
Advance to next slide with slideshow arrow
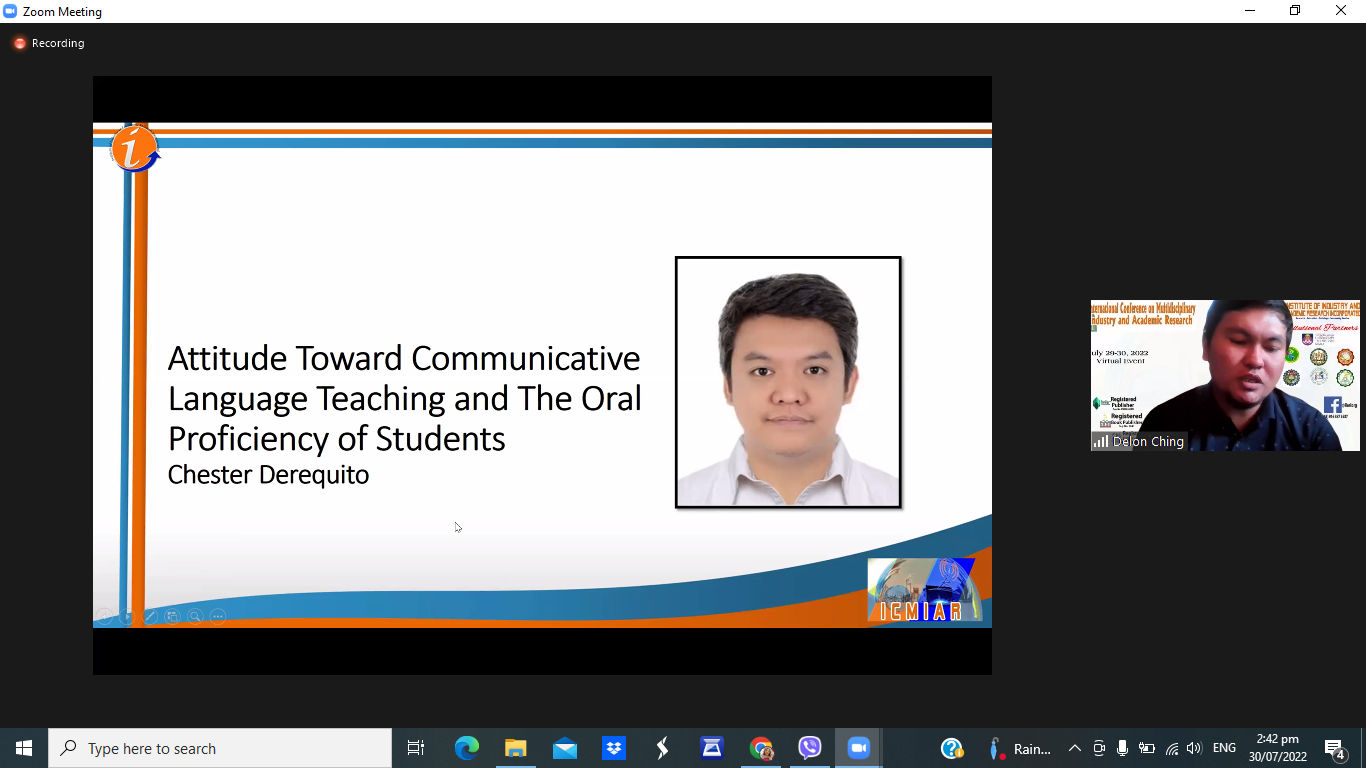point(127,616)
